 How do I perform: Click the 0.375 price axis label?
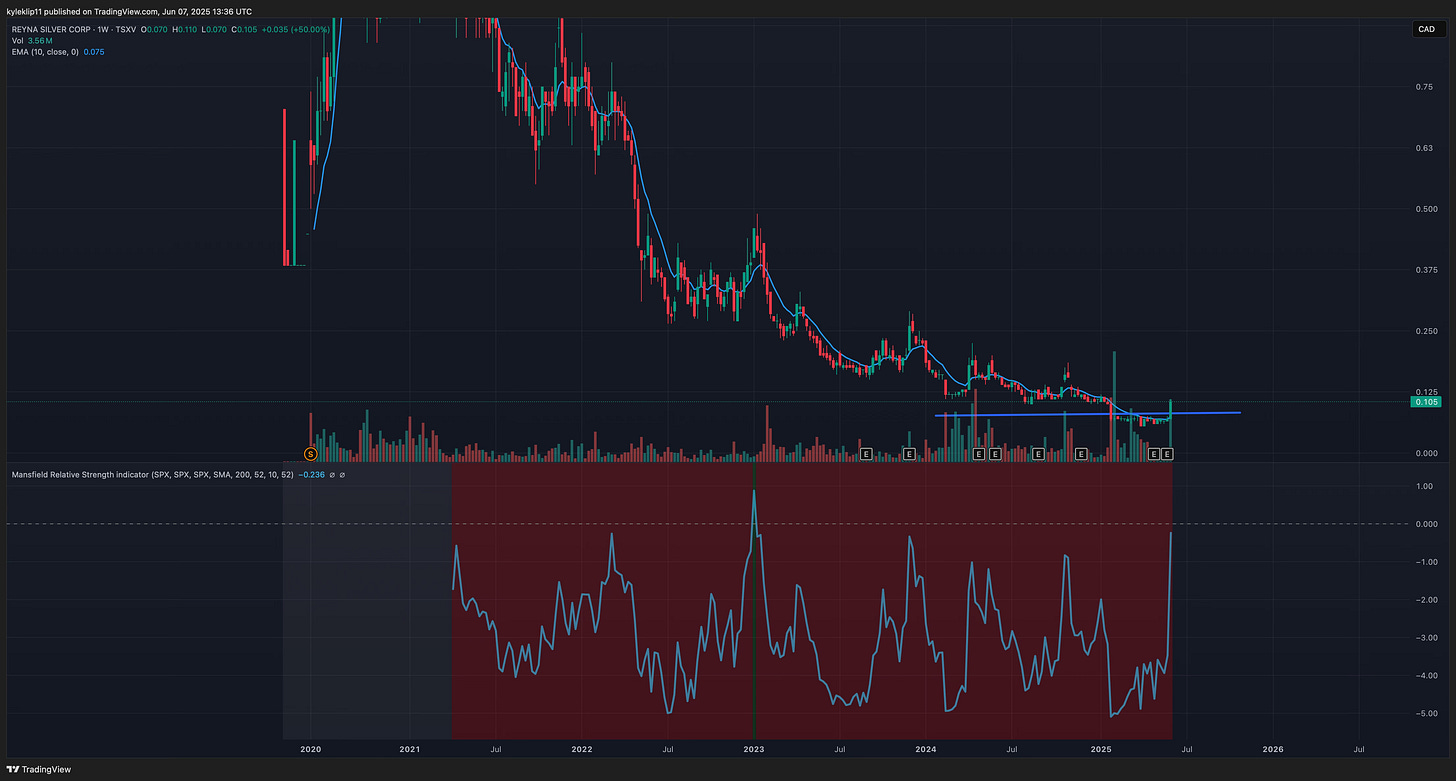click(1425, 270)
